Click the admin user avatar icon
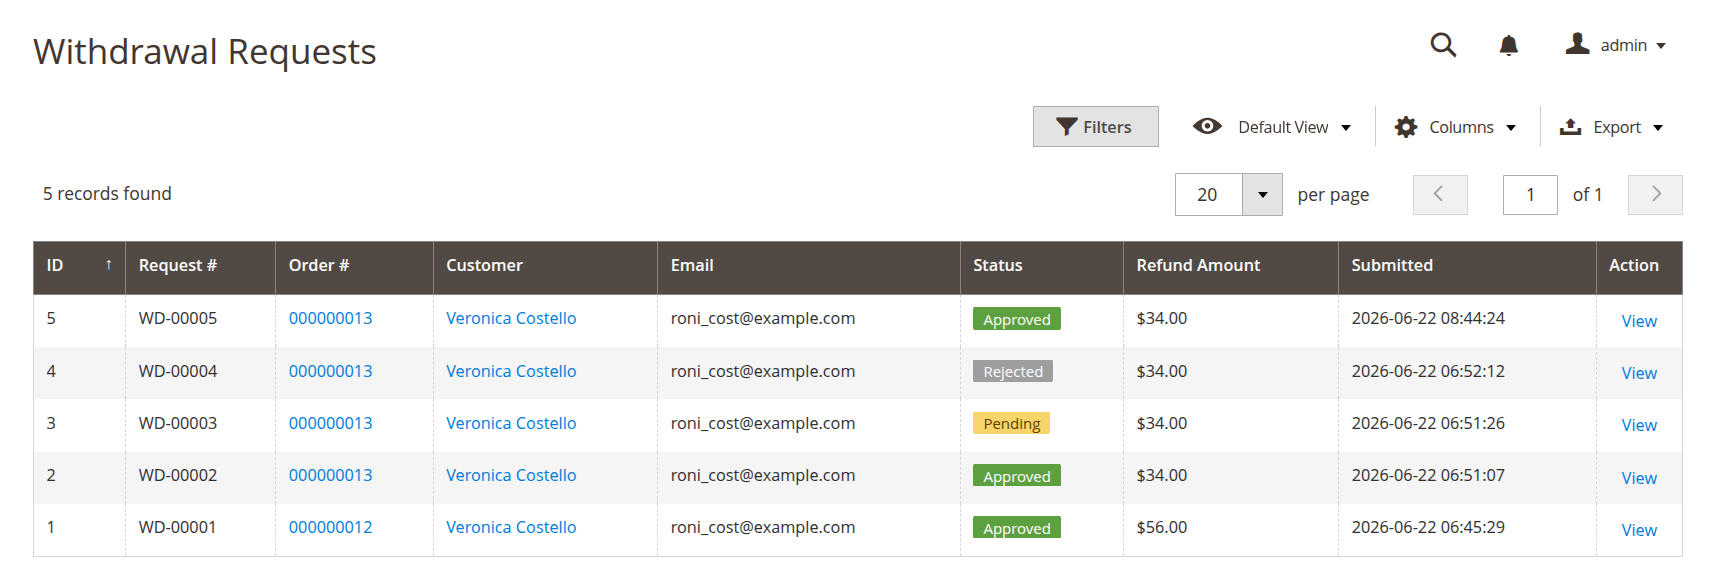Screen dimensions: 1718x584 coord(1578,44)
